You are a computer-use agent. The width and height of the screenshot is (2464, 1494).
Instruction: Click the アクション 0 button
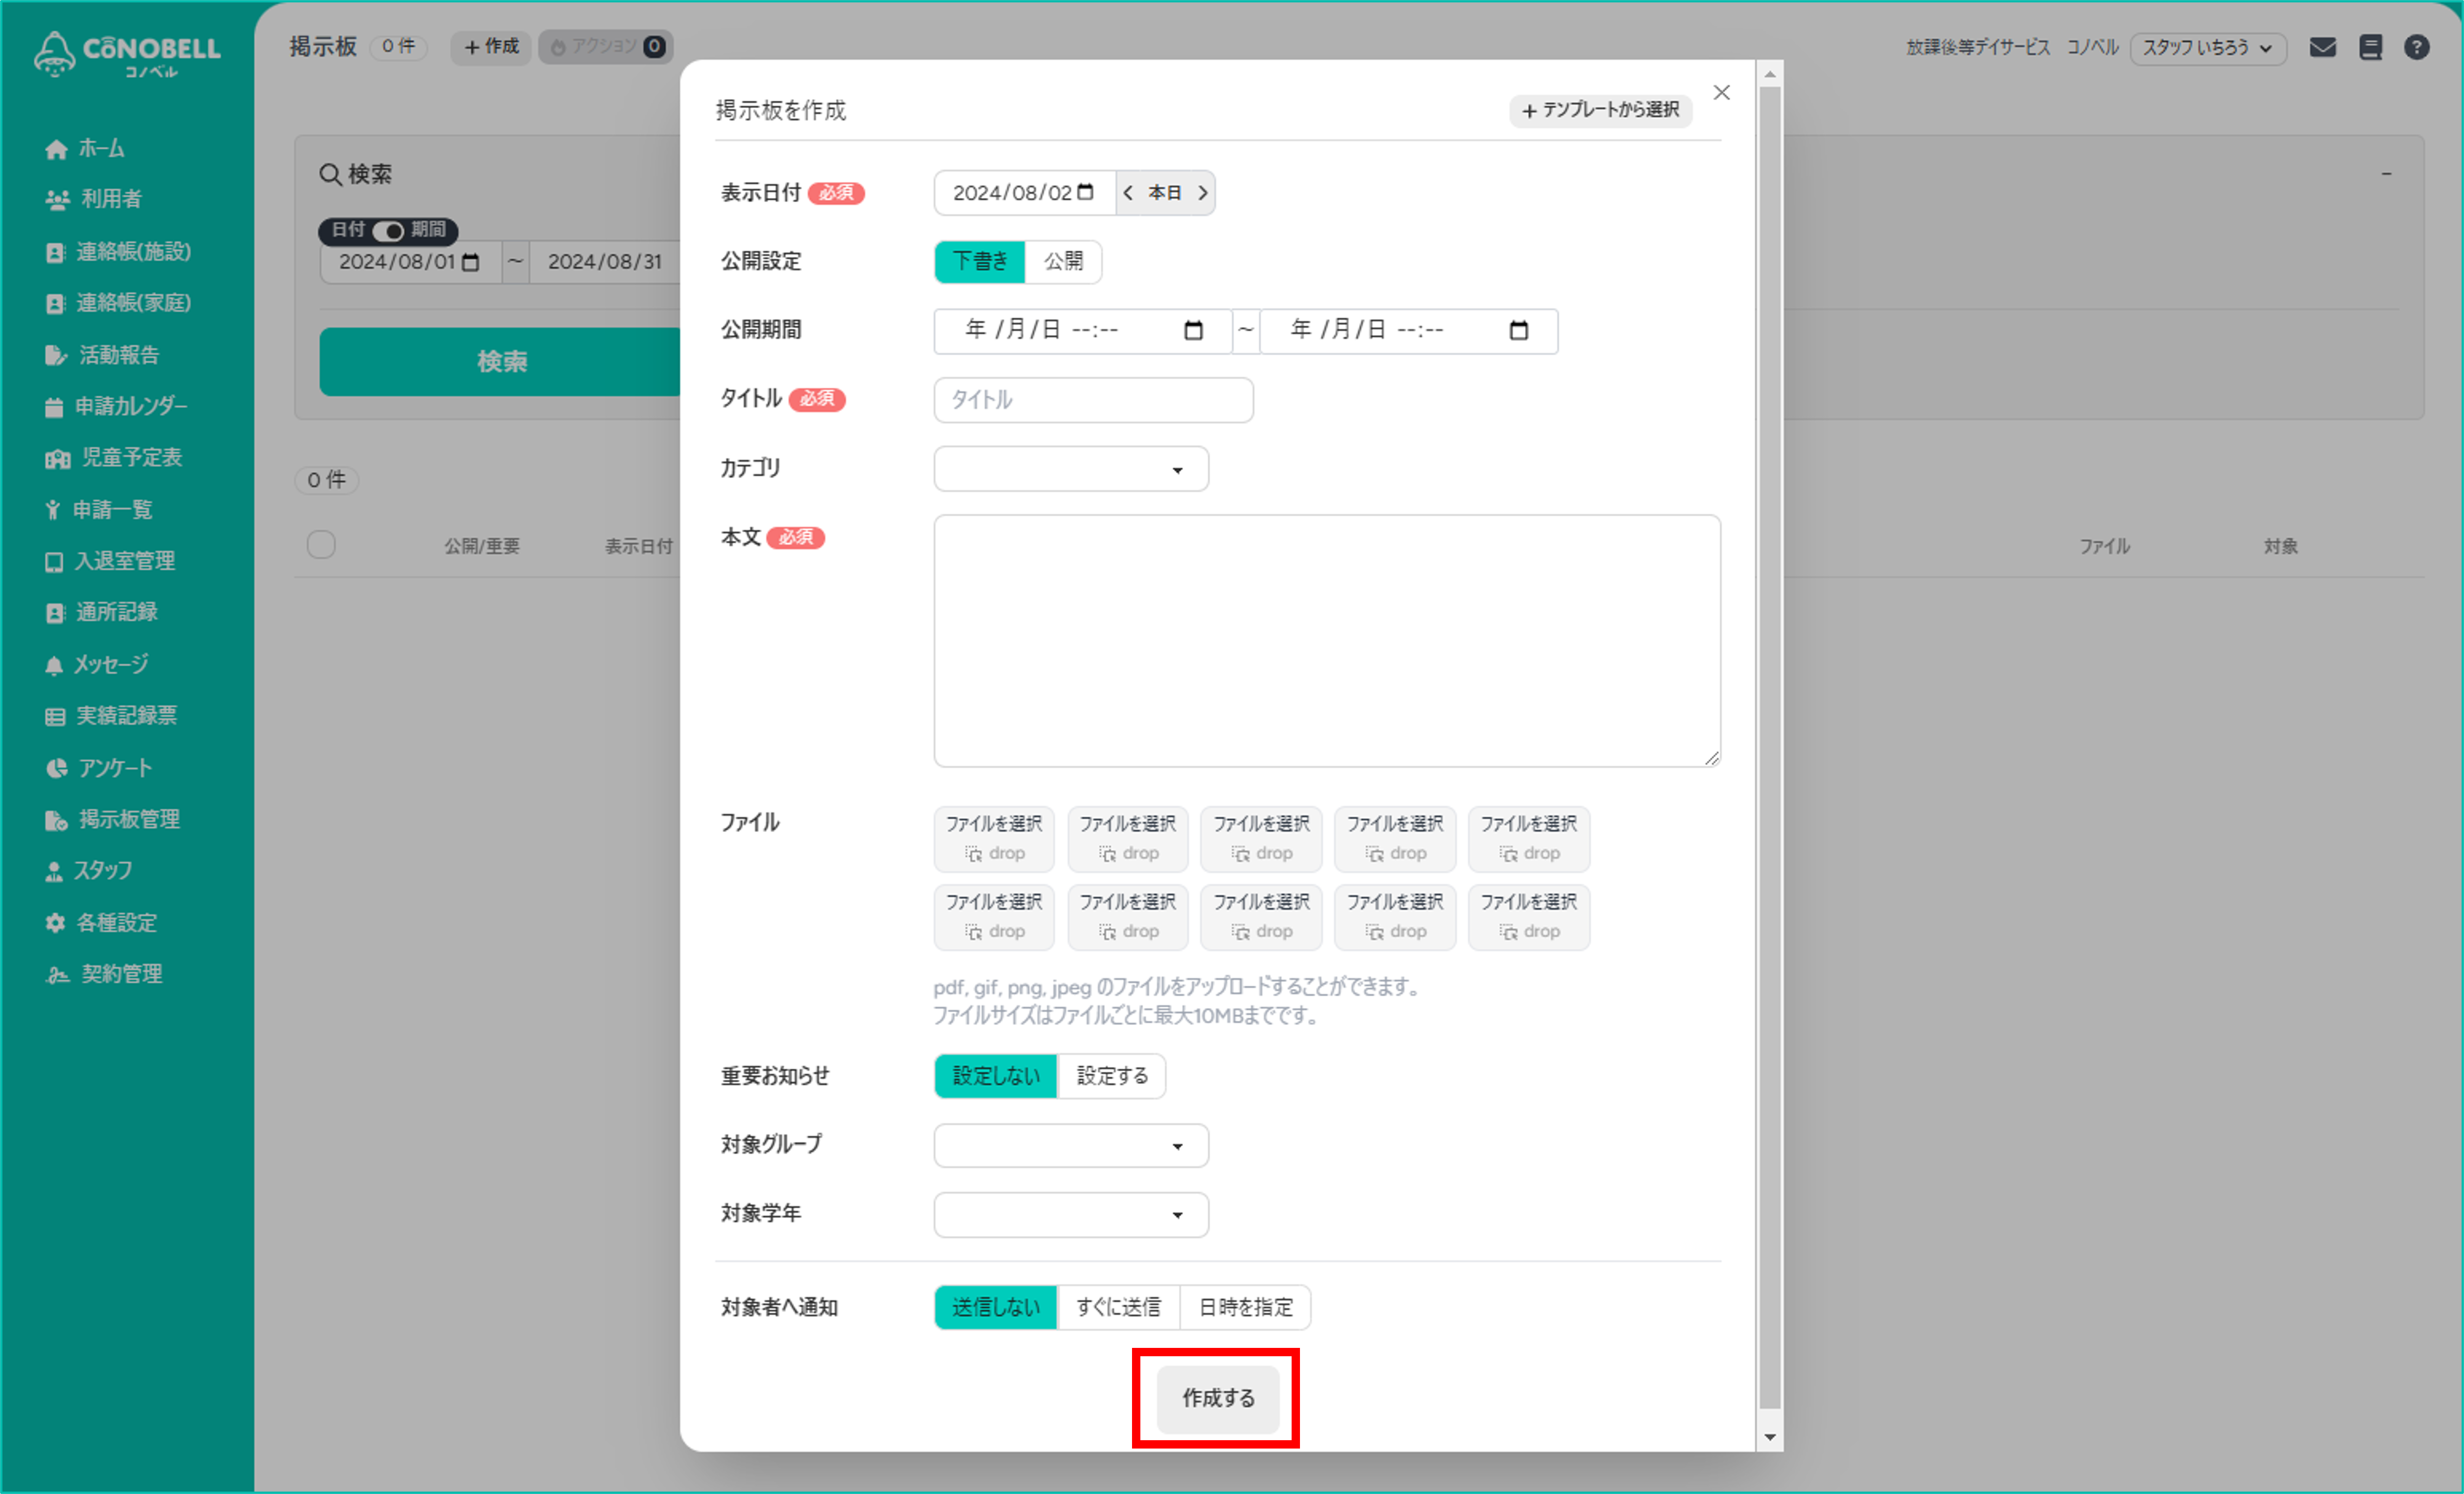point(606,46)
